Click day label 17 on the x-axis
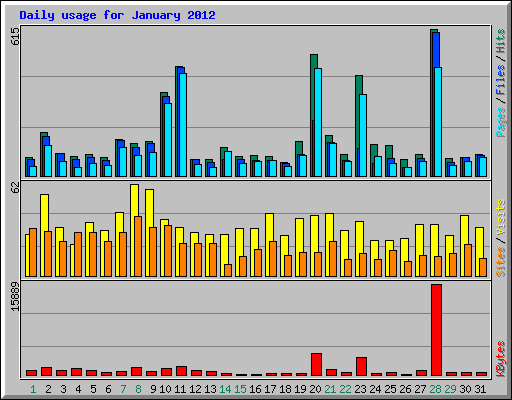 pyautogui.click(x=270, y=389)
